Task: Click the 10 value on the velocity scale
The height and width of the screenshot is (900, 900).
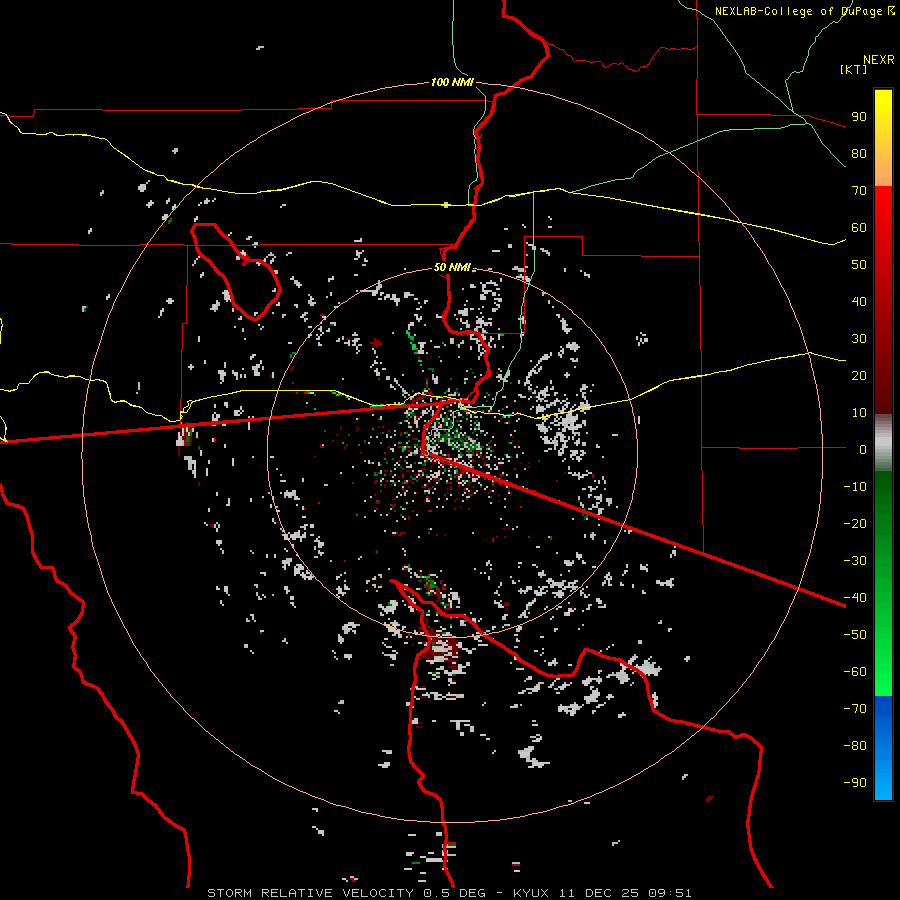Action: (x=859, y=413)
